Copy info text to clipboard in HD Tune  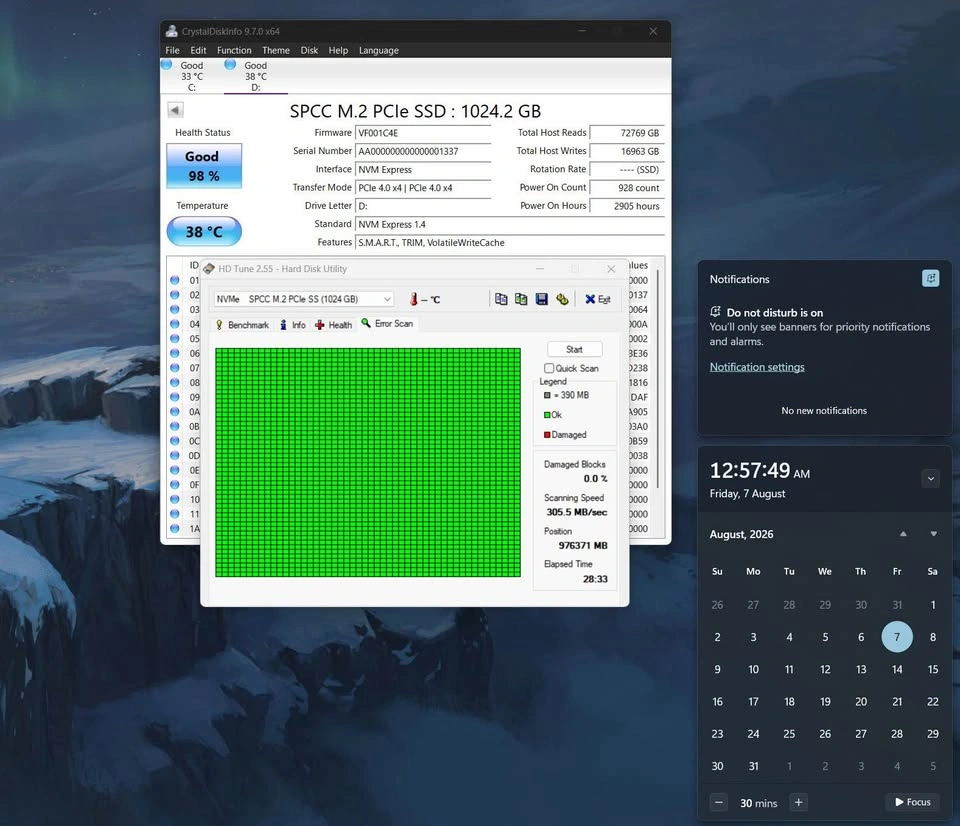[501, 299]
